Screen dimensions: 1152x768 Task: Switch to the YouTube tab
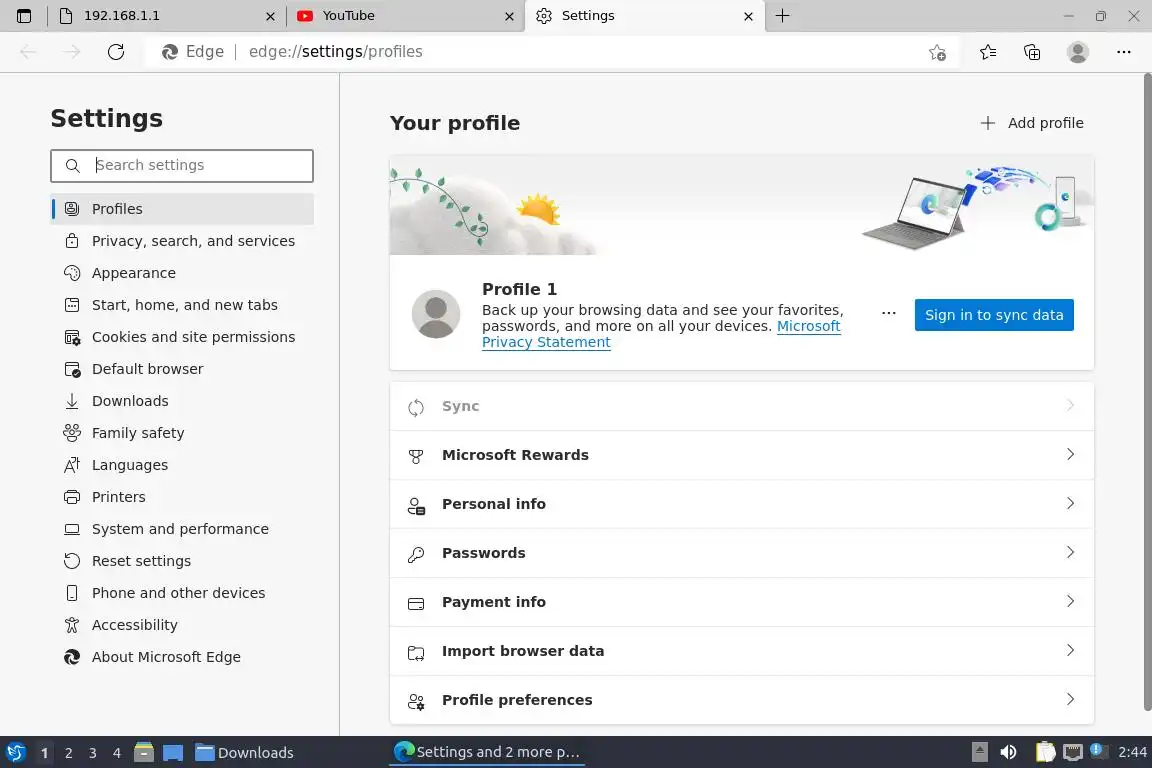pos(405,16)
